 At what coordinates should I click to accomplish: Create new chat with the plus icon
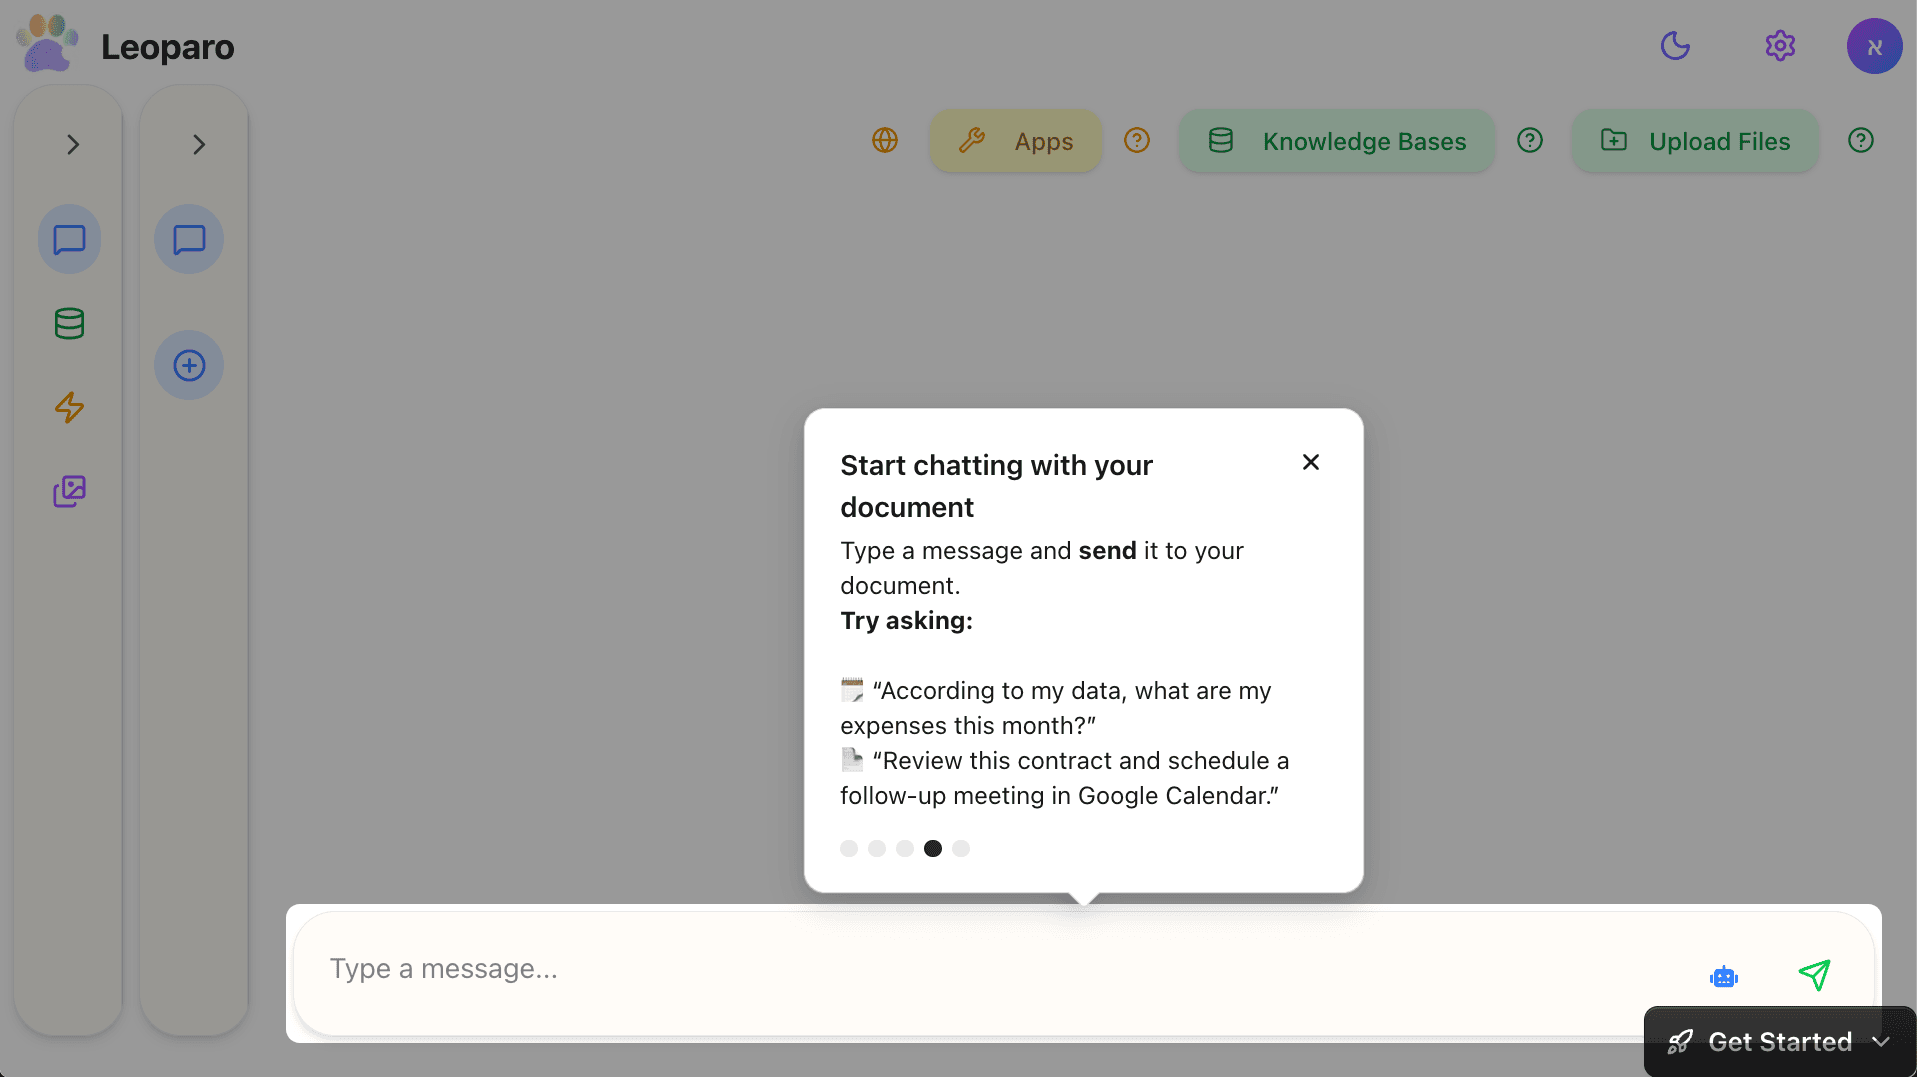tap(189, 365)
